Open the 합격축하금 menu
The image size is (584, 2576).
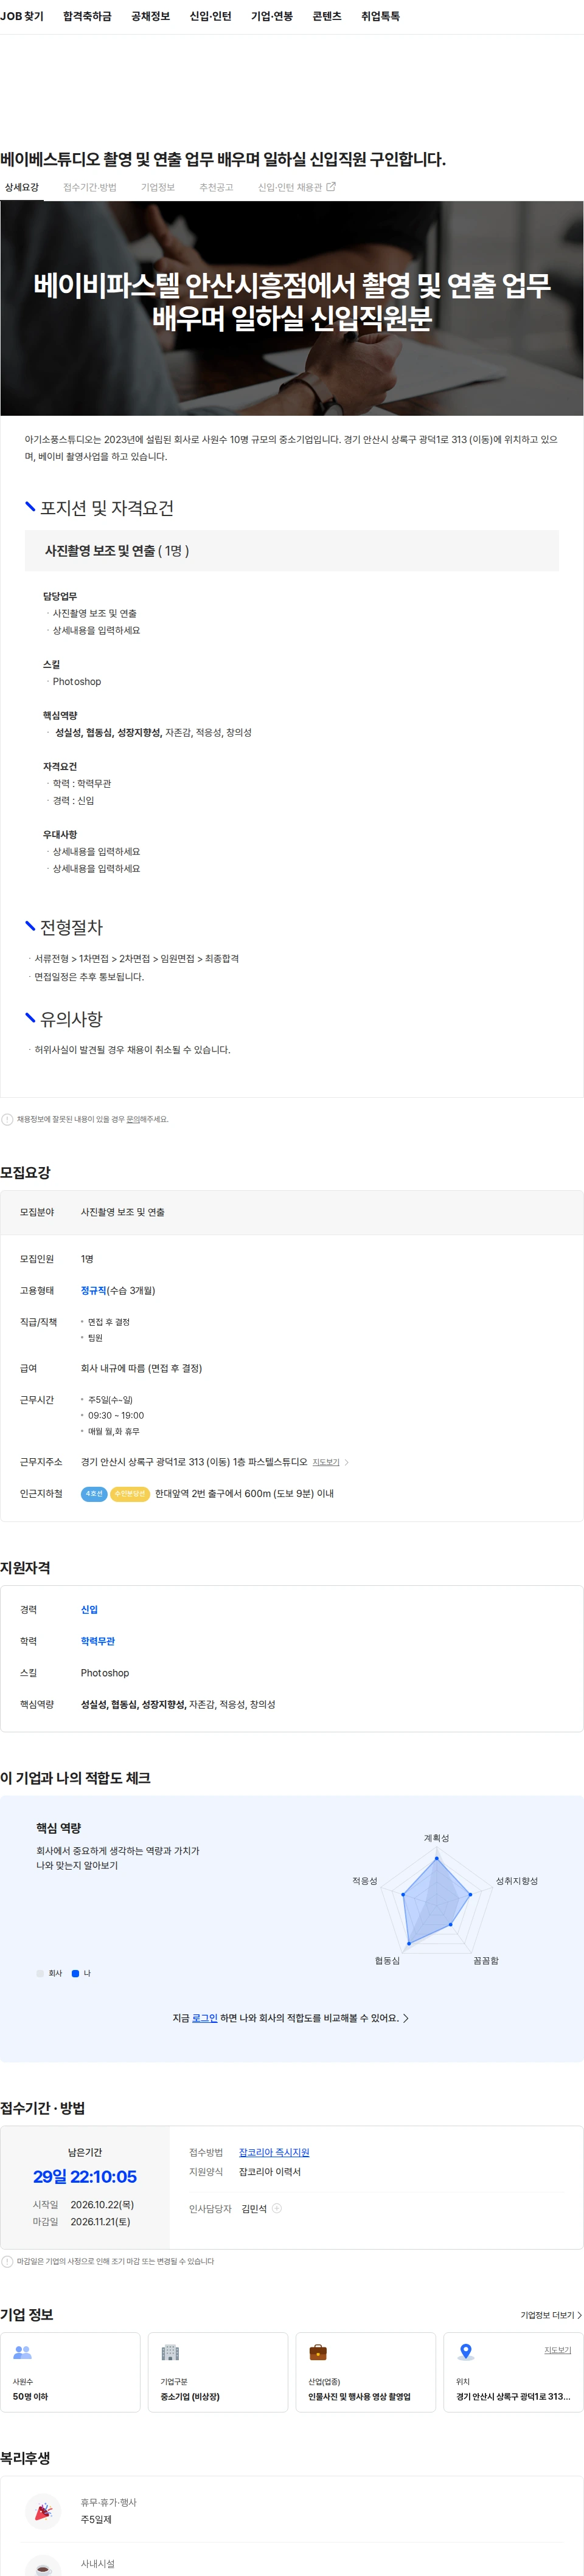(87, 16)
